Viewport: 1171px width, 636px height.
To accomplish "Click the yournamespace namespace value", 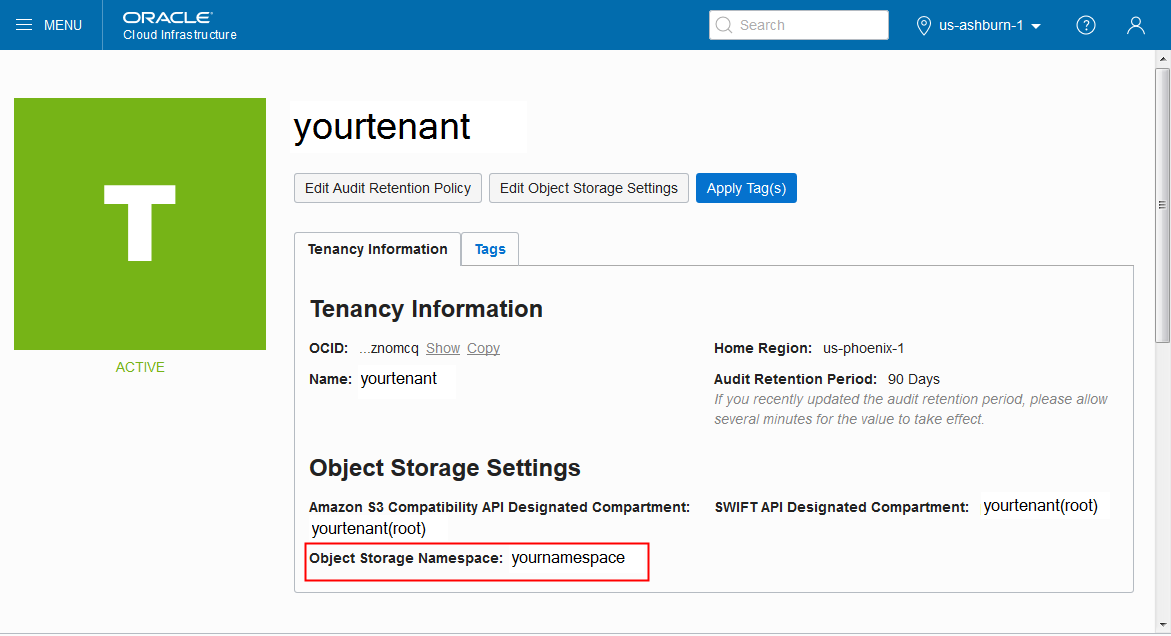I will point(568,558).
